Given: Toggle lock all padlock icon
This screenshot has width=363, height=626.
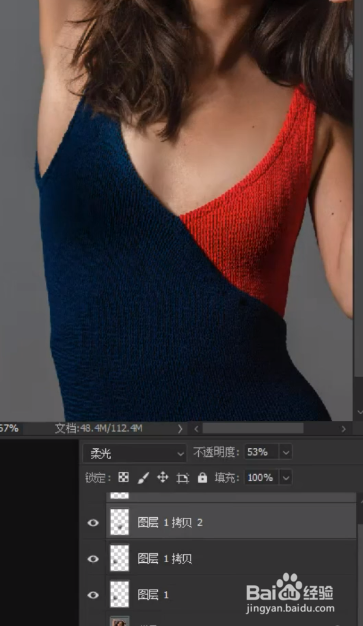Looking at the screenshot, I should coord(202,477).
